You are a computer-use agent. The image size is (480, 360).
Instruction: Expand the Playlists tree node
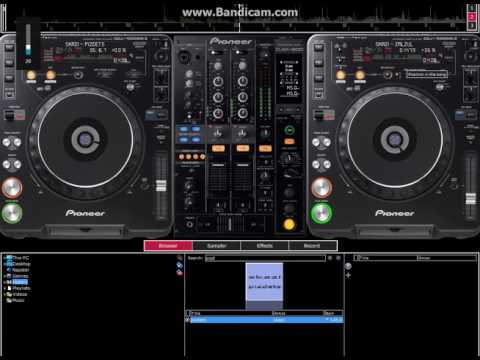[x=5, y=288]
